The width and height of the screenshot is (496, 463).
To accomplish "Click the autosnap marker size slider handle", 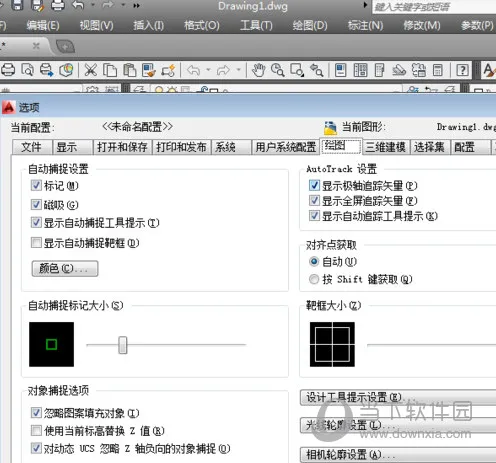I will pos(123,345).
